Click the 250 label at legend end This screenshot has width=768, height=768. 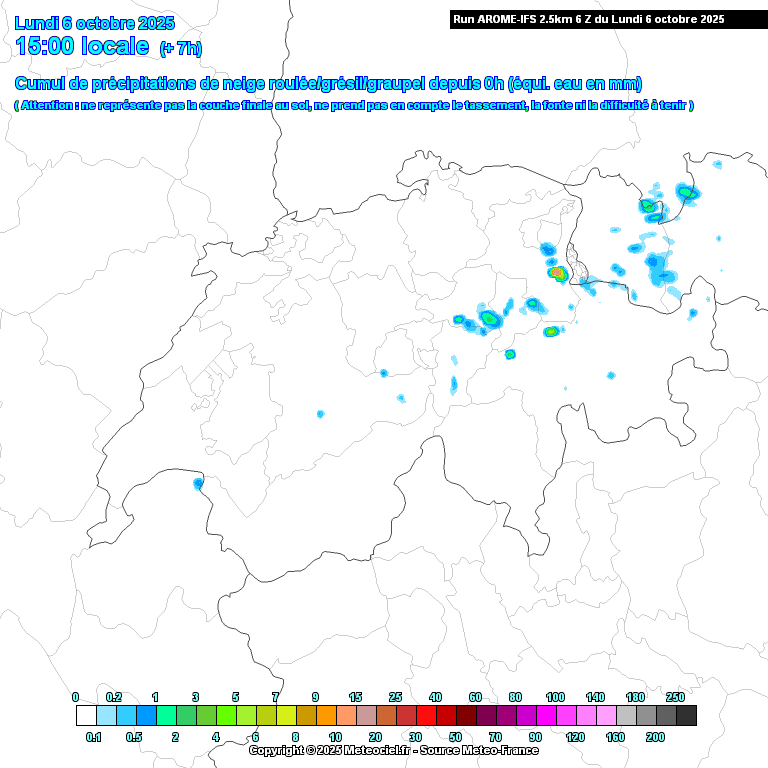675,697
